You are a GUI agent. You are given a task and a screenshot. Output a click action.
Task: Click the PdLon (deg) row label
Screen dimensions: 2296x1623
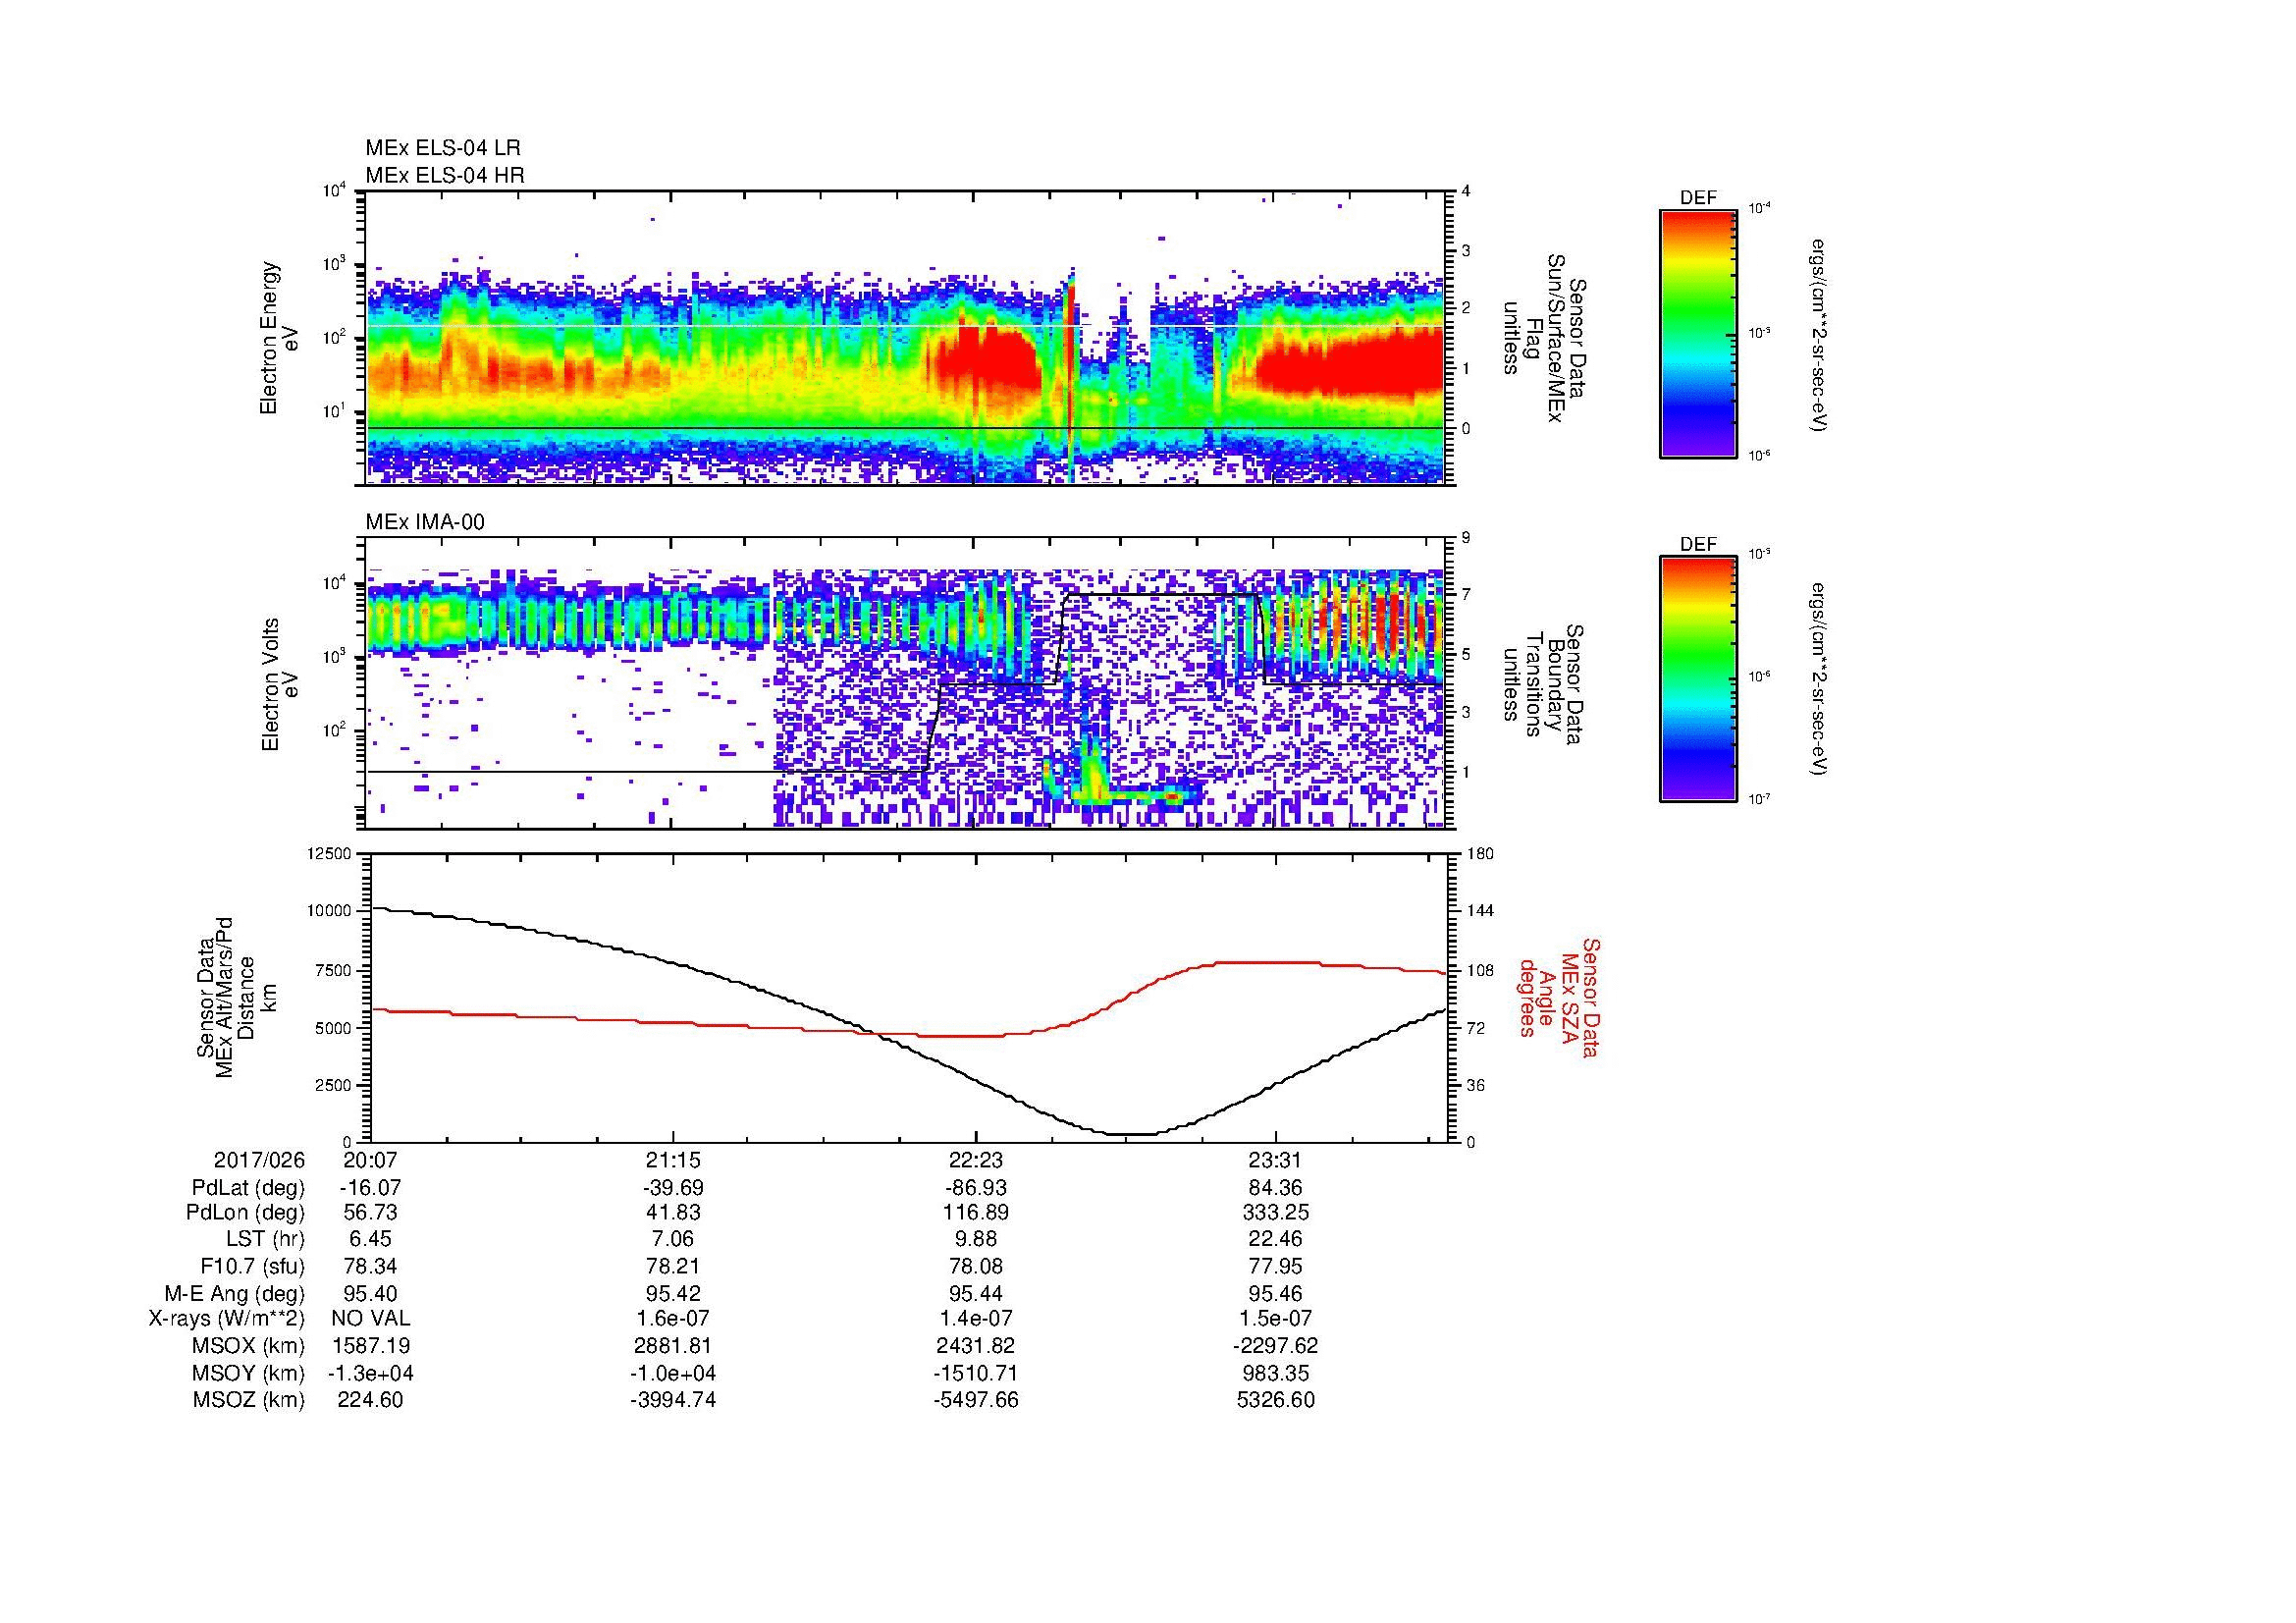click(x=246, y=1213)
